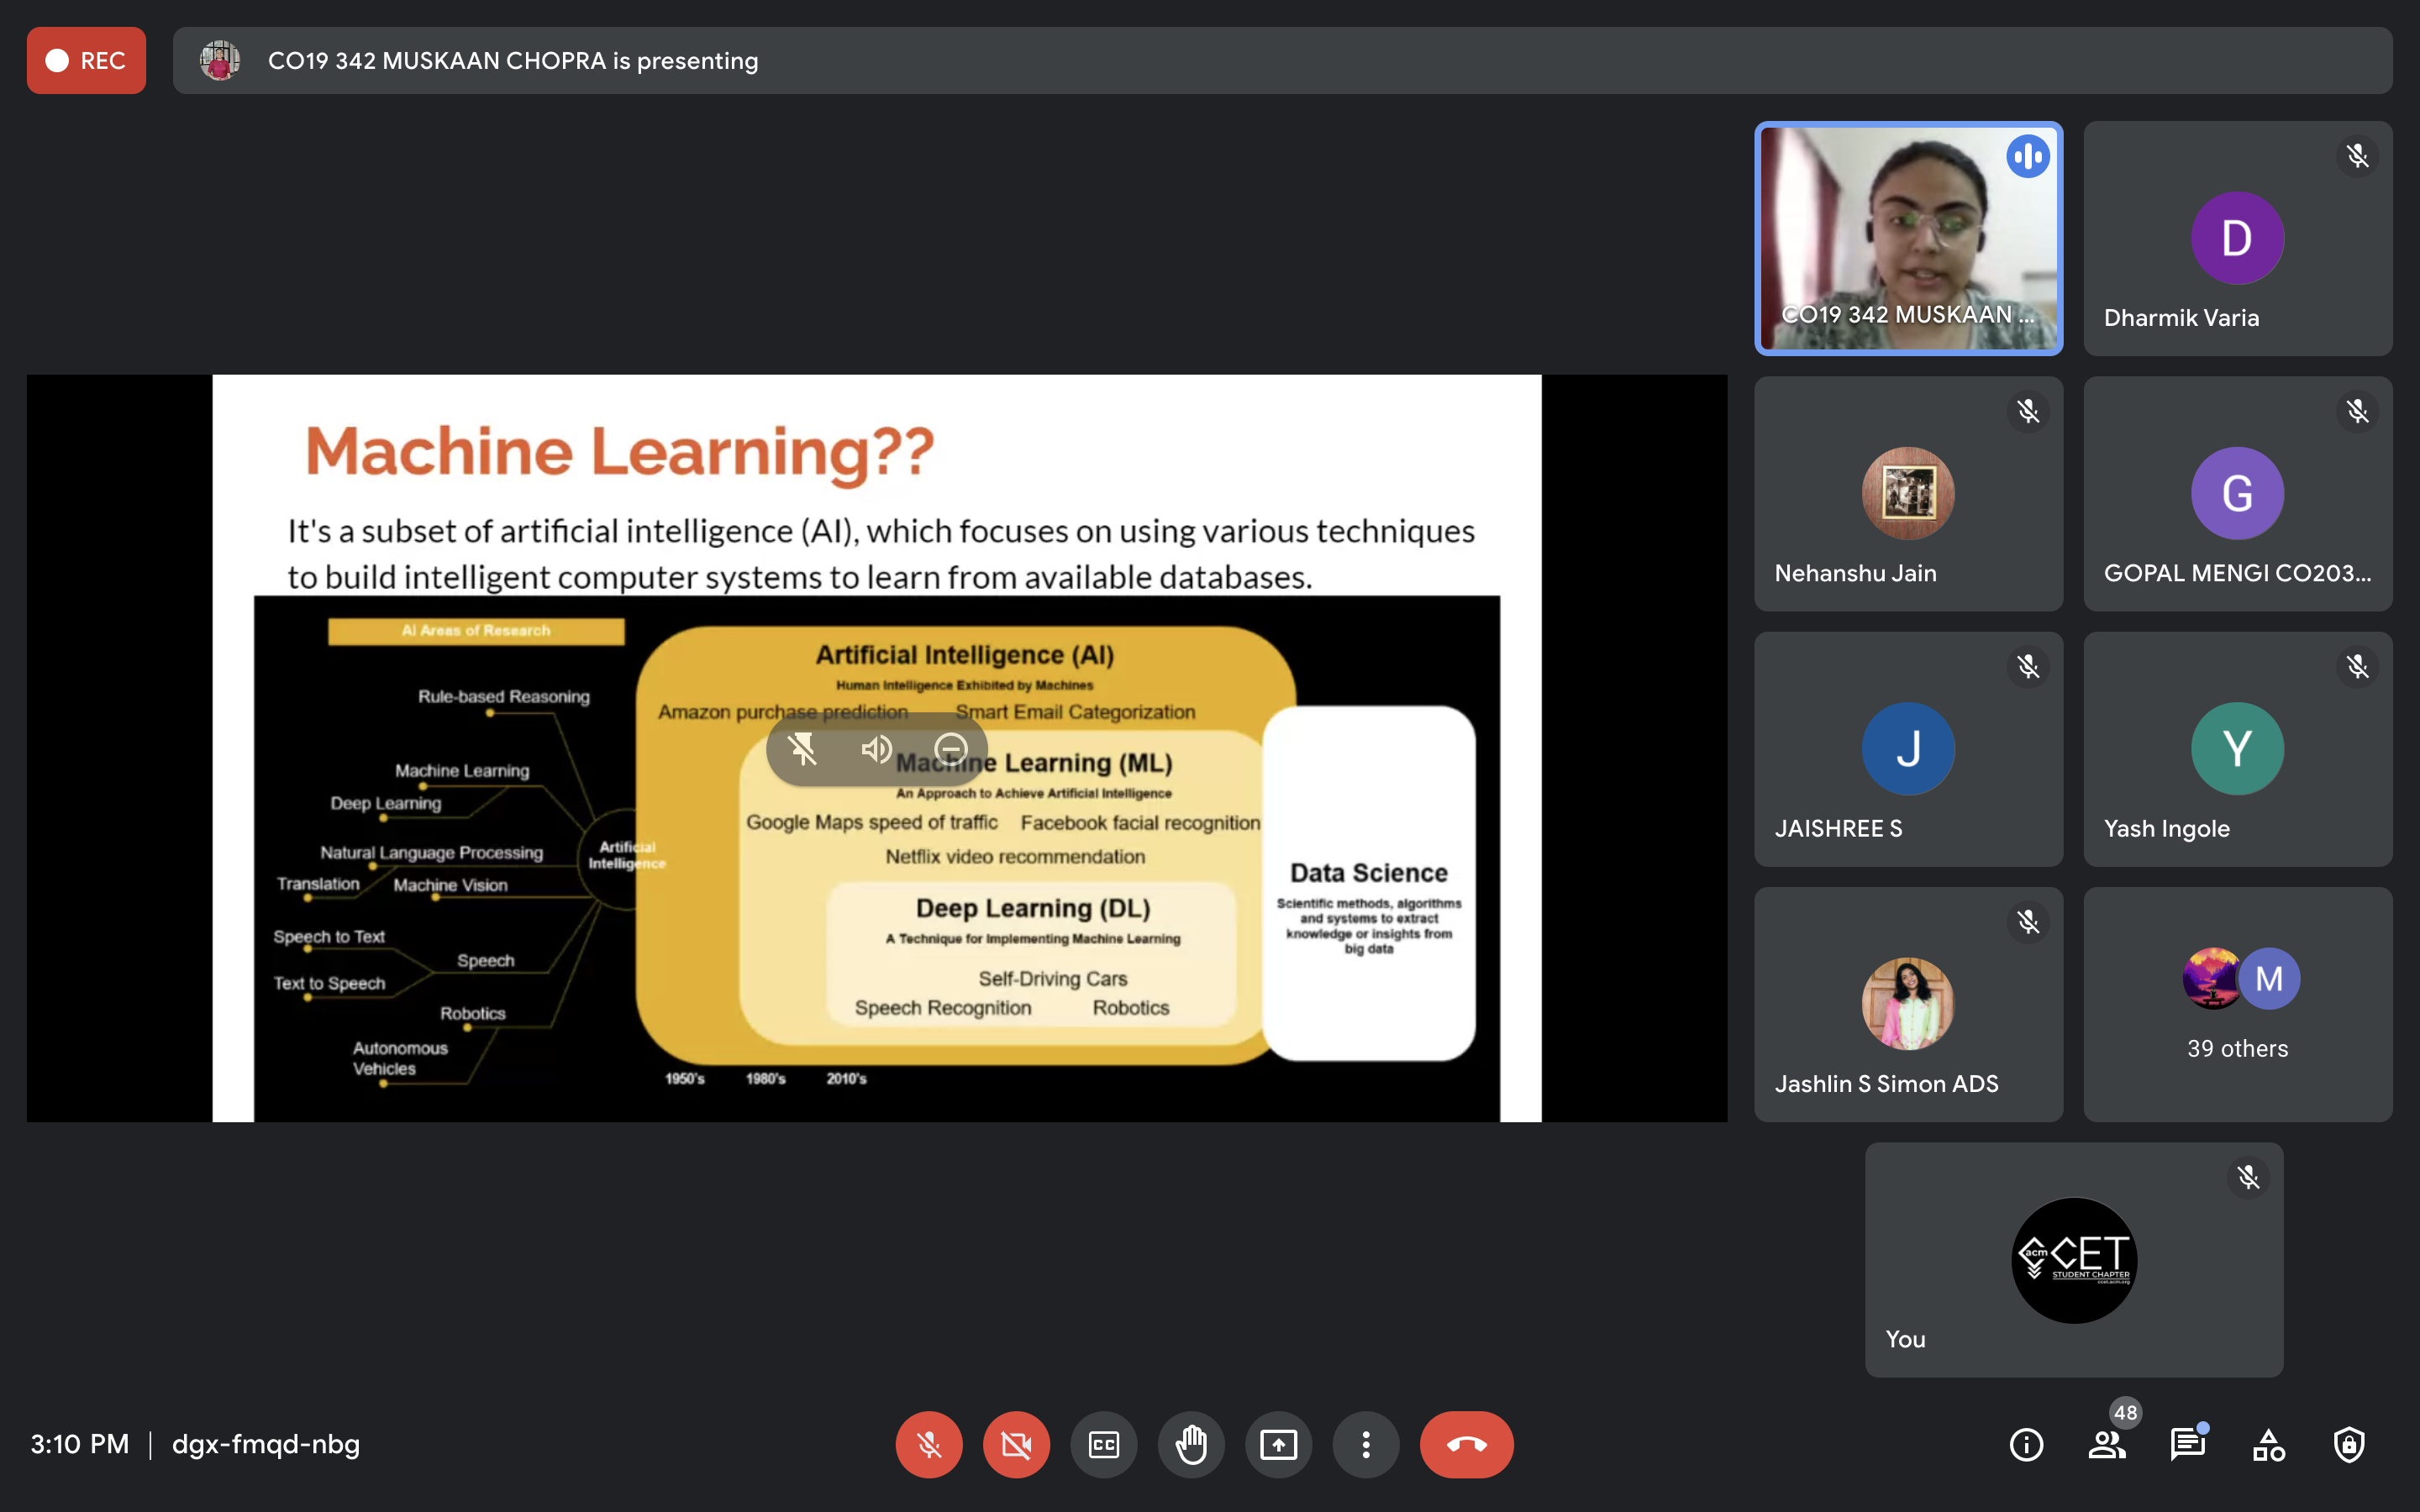Open more options menu
This screenshot has width=2420, height=1512.
pyautogui.click(x=1365, y=1444)
